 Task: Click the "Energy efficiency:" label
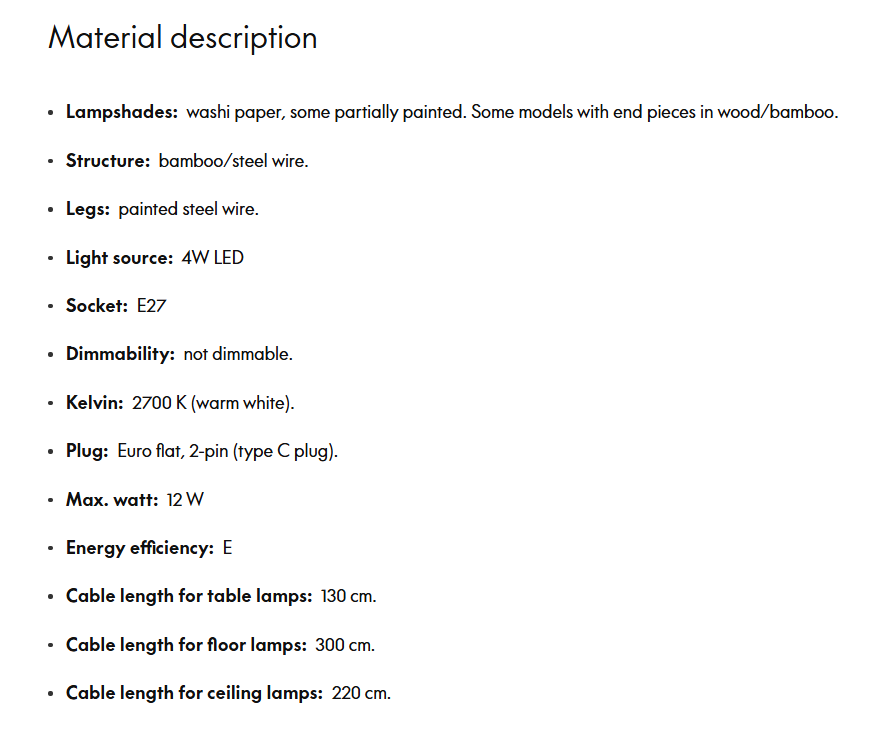click(140, 548)
